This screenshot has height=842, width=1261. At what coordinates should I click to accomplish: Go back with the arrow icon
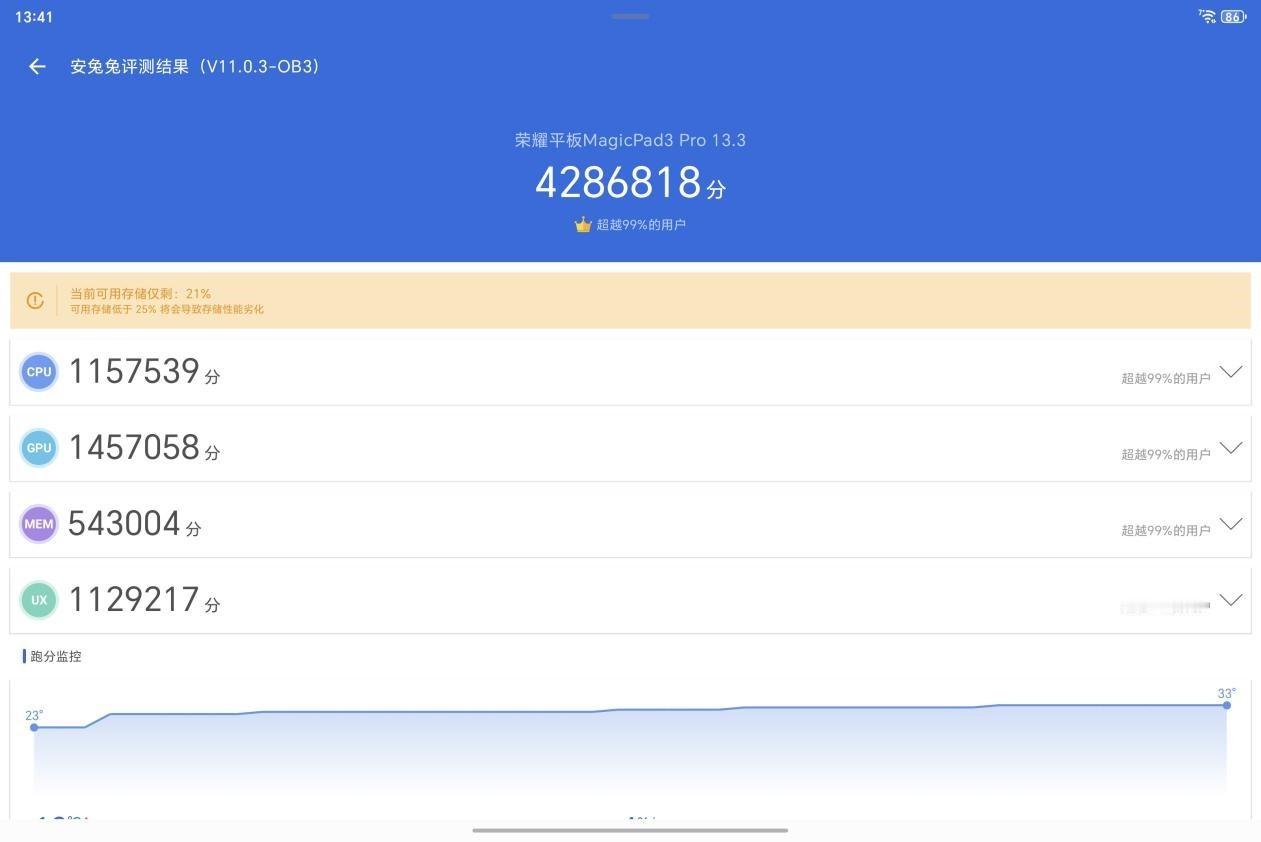click(37, 66)
